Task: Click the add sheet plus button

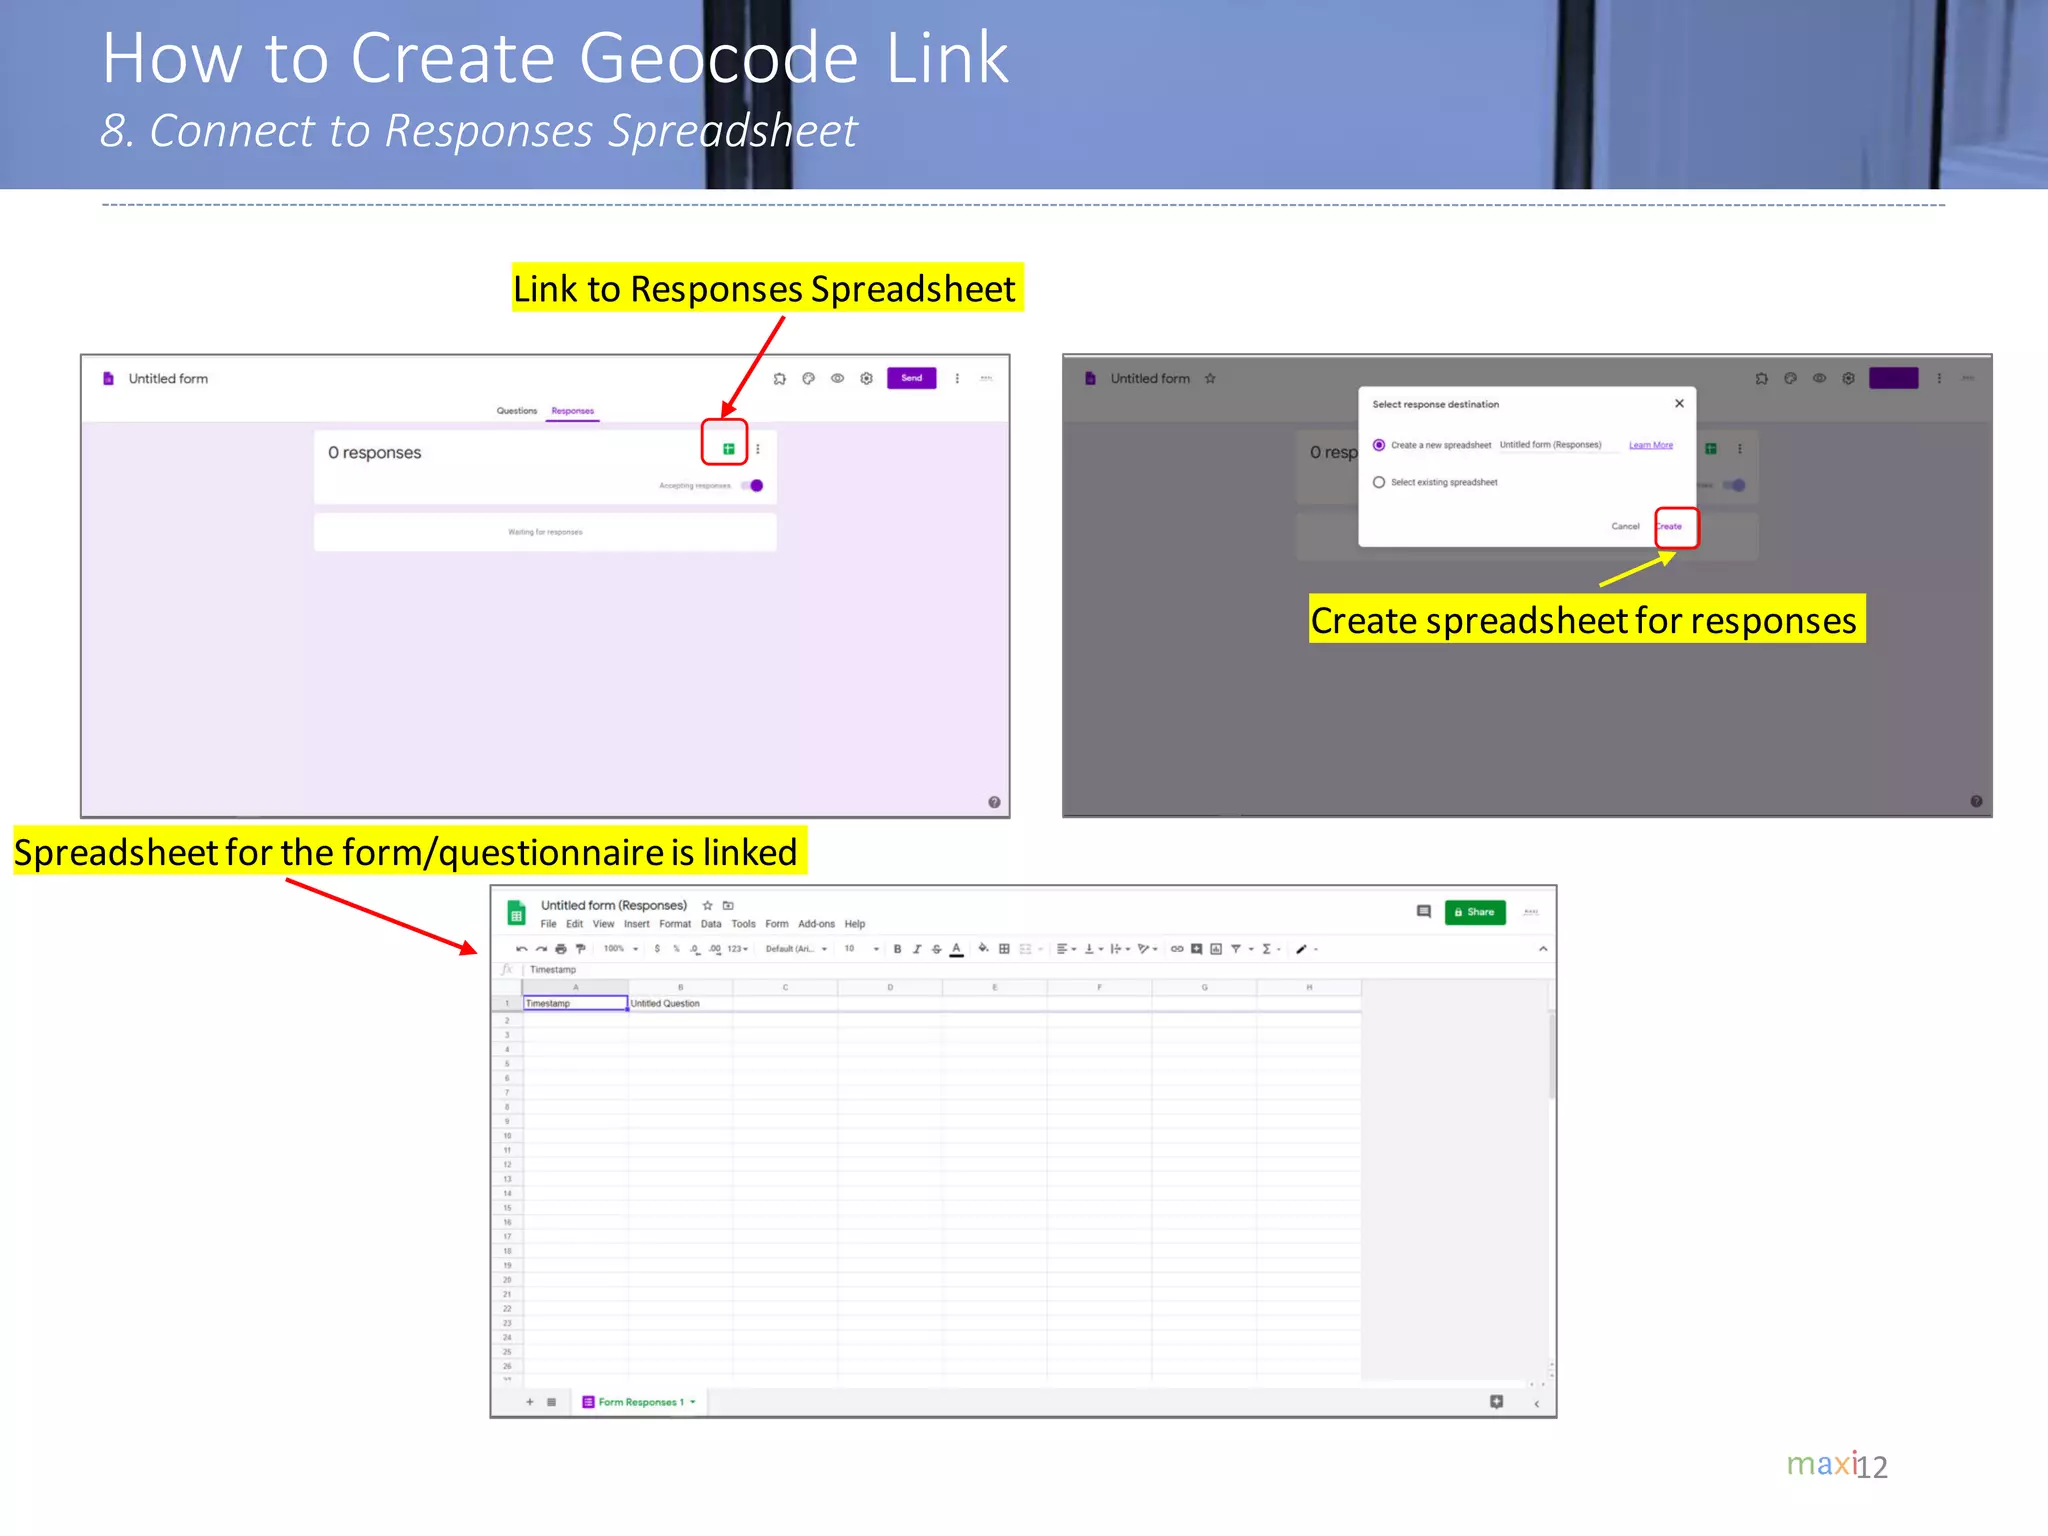Action: coord(530,1402)
